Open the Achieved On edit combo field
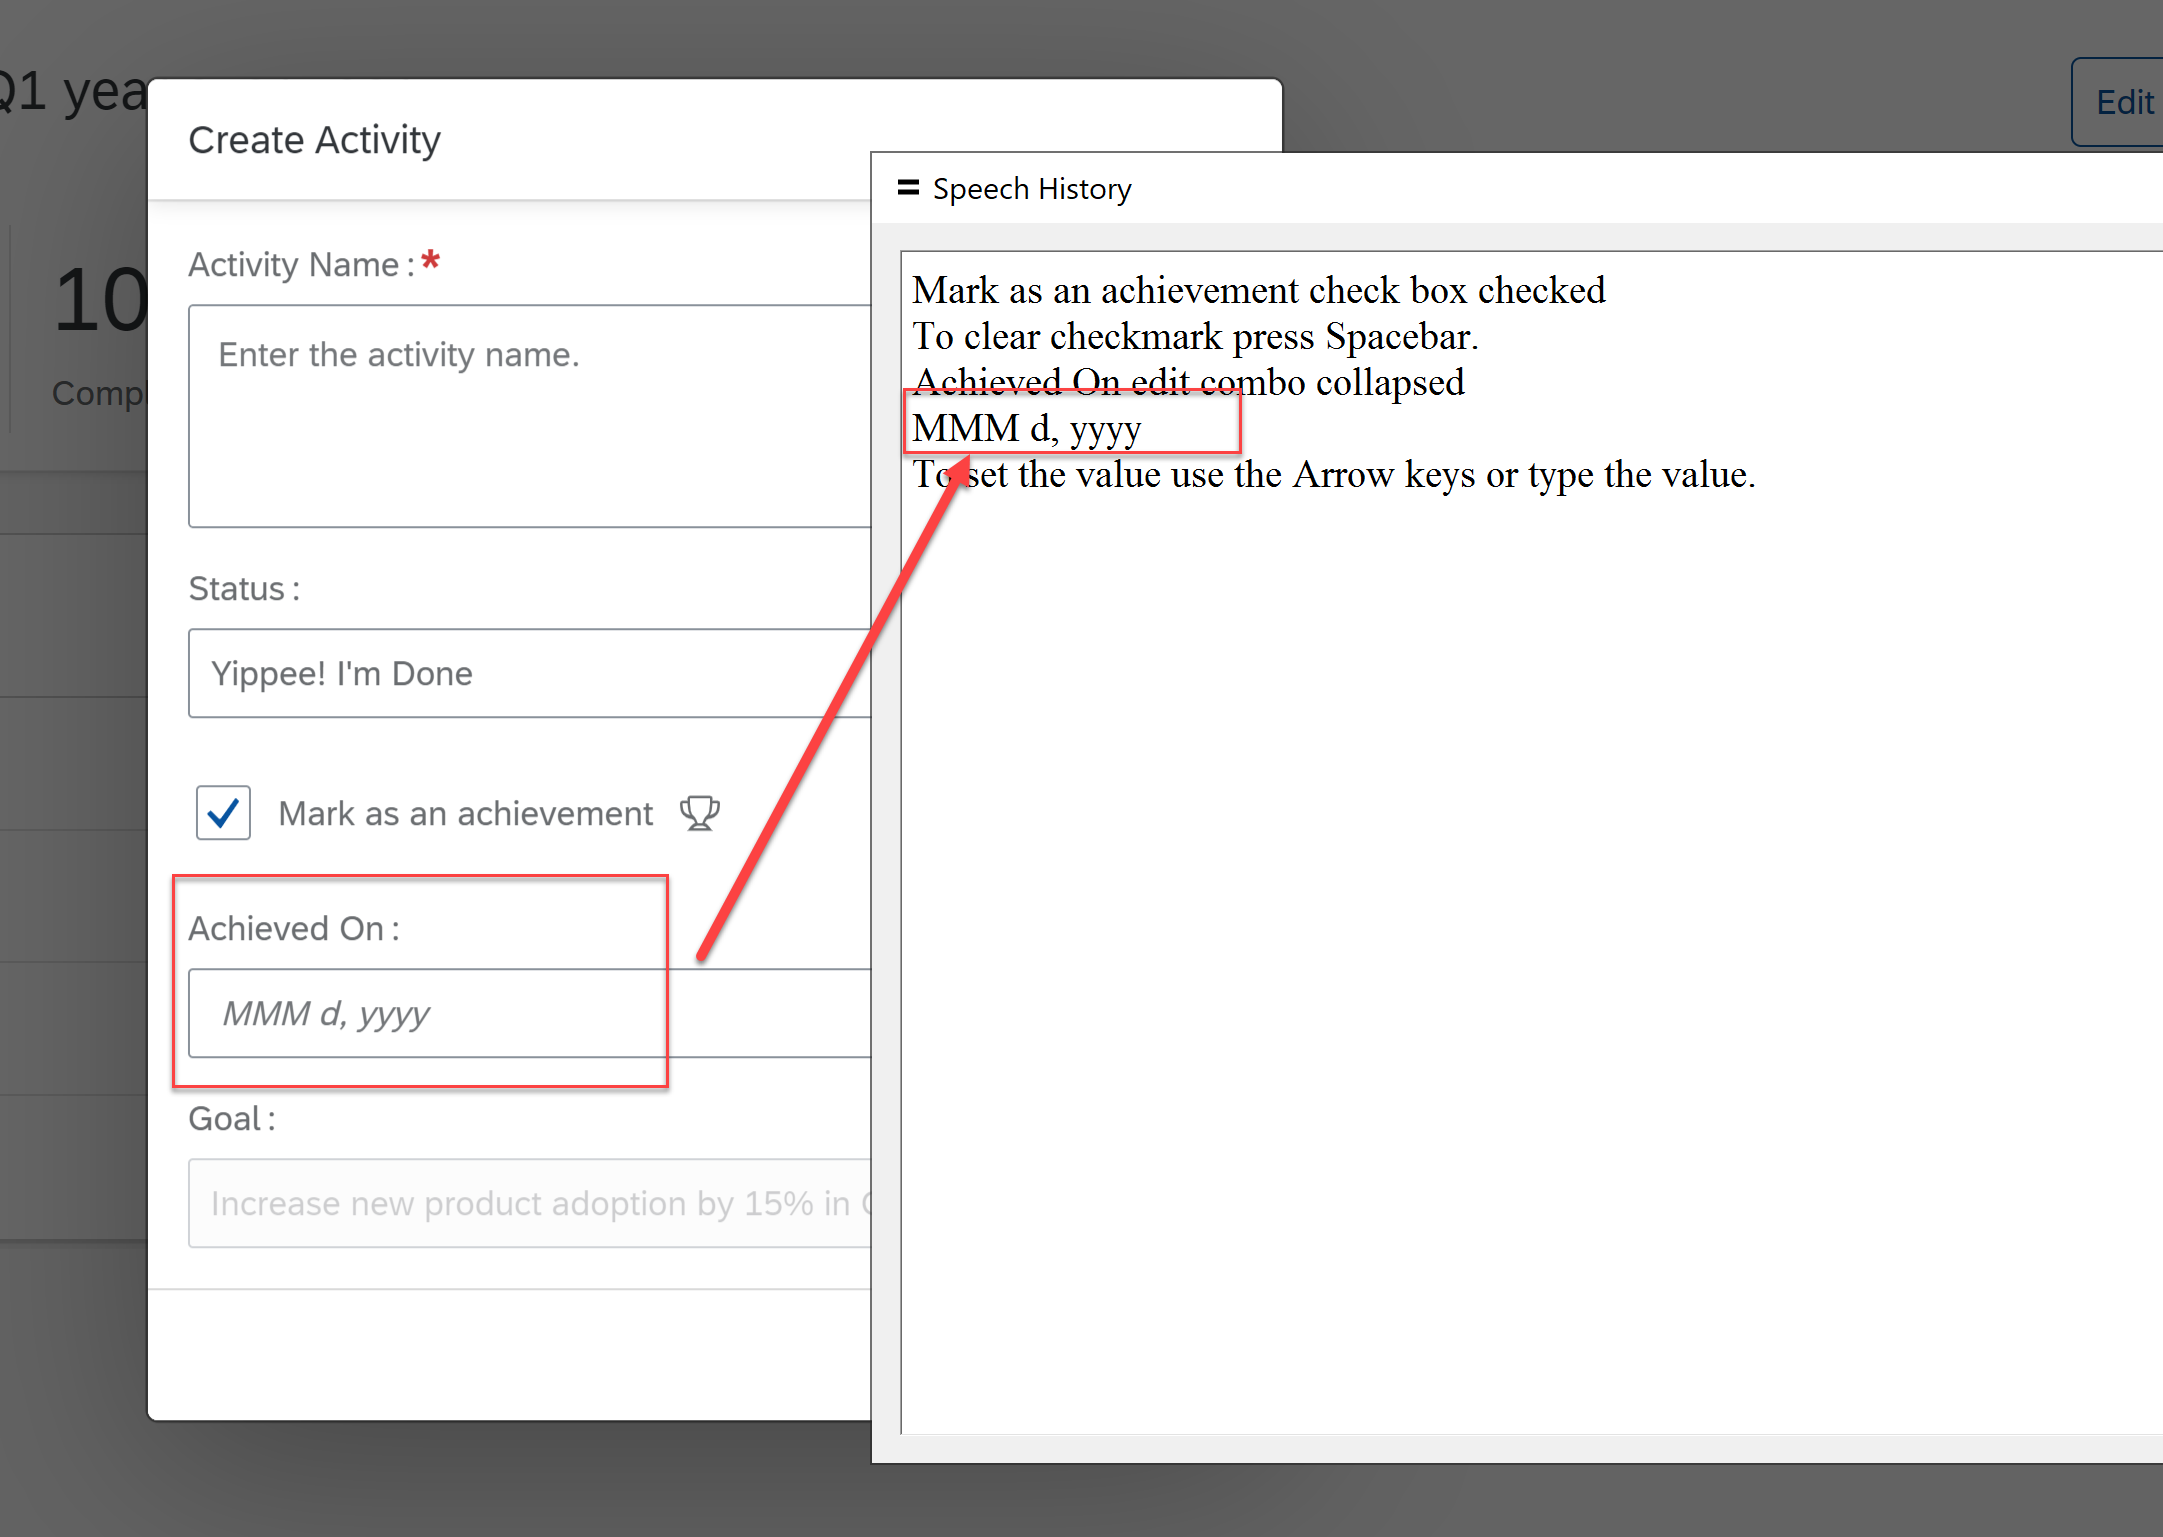This screenshot has width=2163, height=1537. pyautogui.click(x=420, y=1013)
